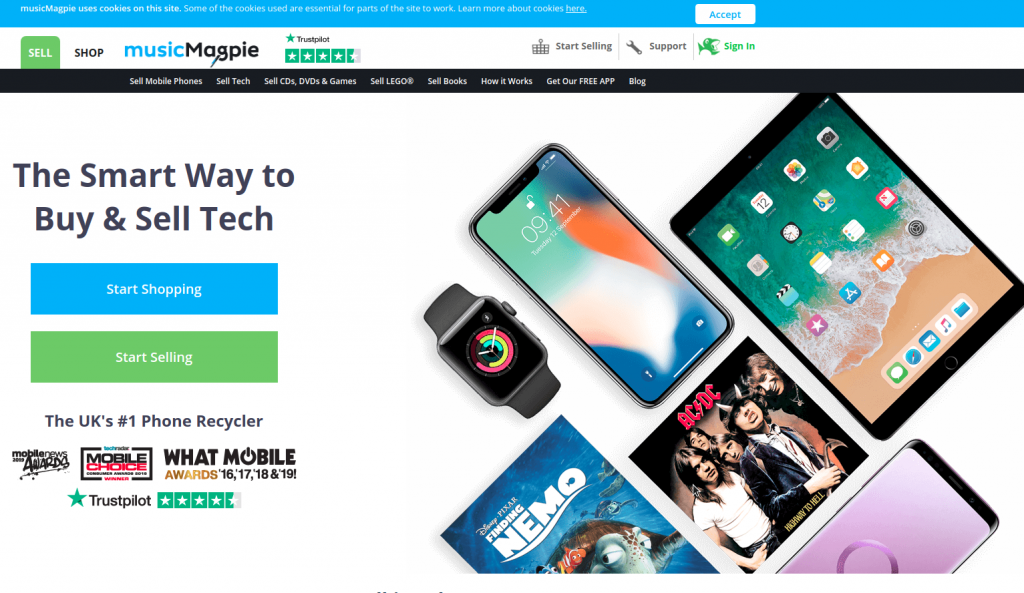
Task: Follow the cookies 'here' link
Action: pos(576,8)
